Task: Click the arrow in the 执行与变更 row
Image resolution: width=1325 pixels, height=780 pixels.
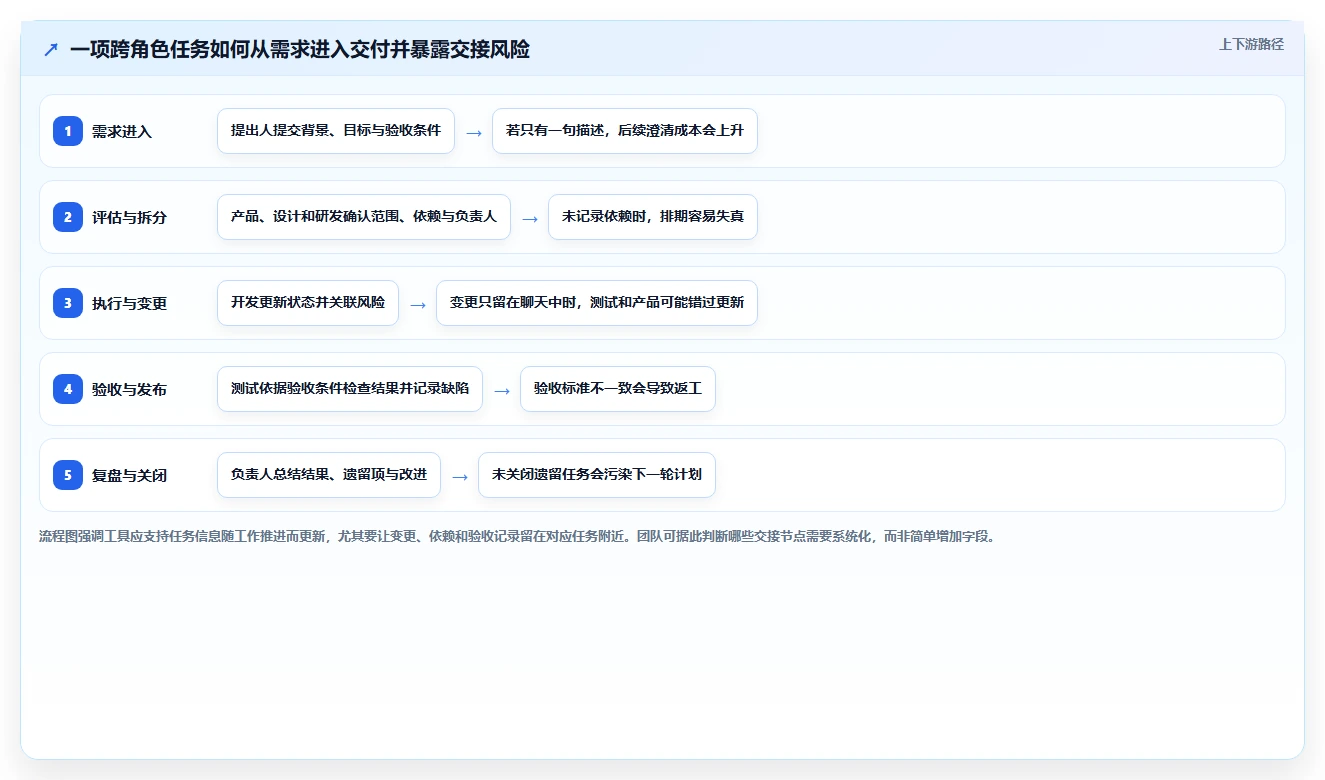Action: tap(418, 304)
